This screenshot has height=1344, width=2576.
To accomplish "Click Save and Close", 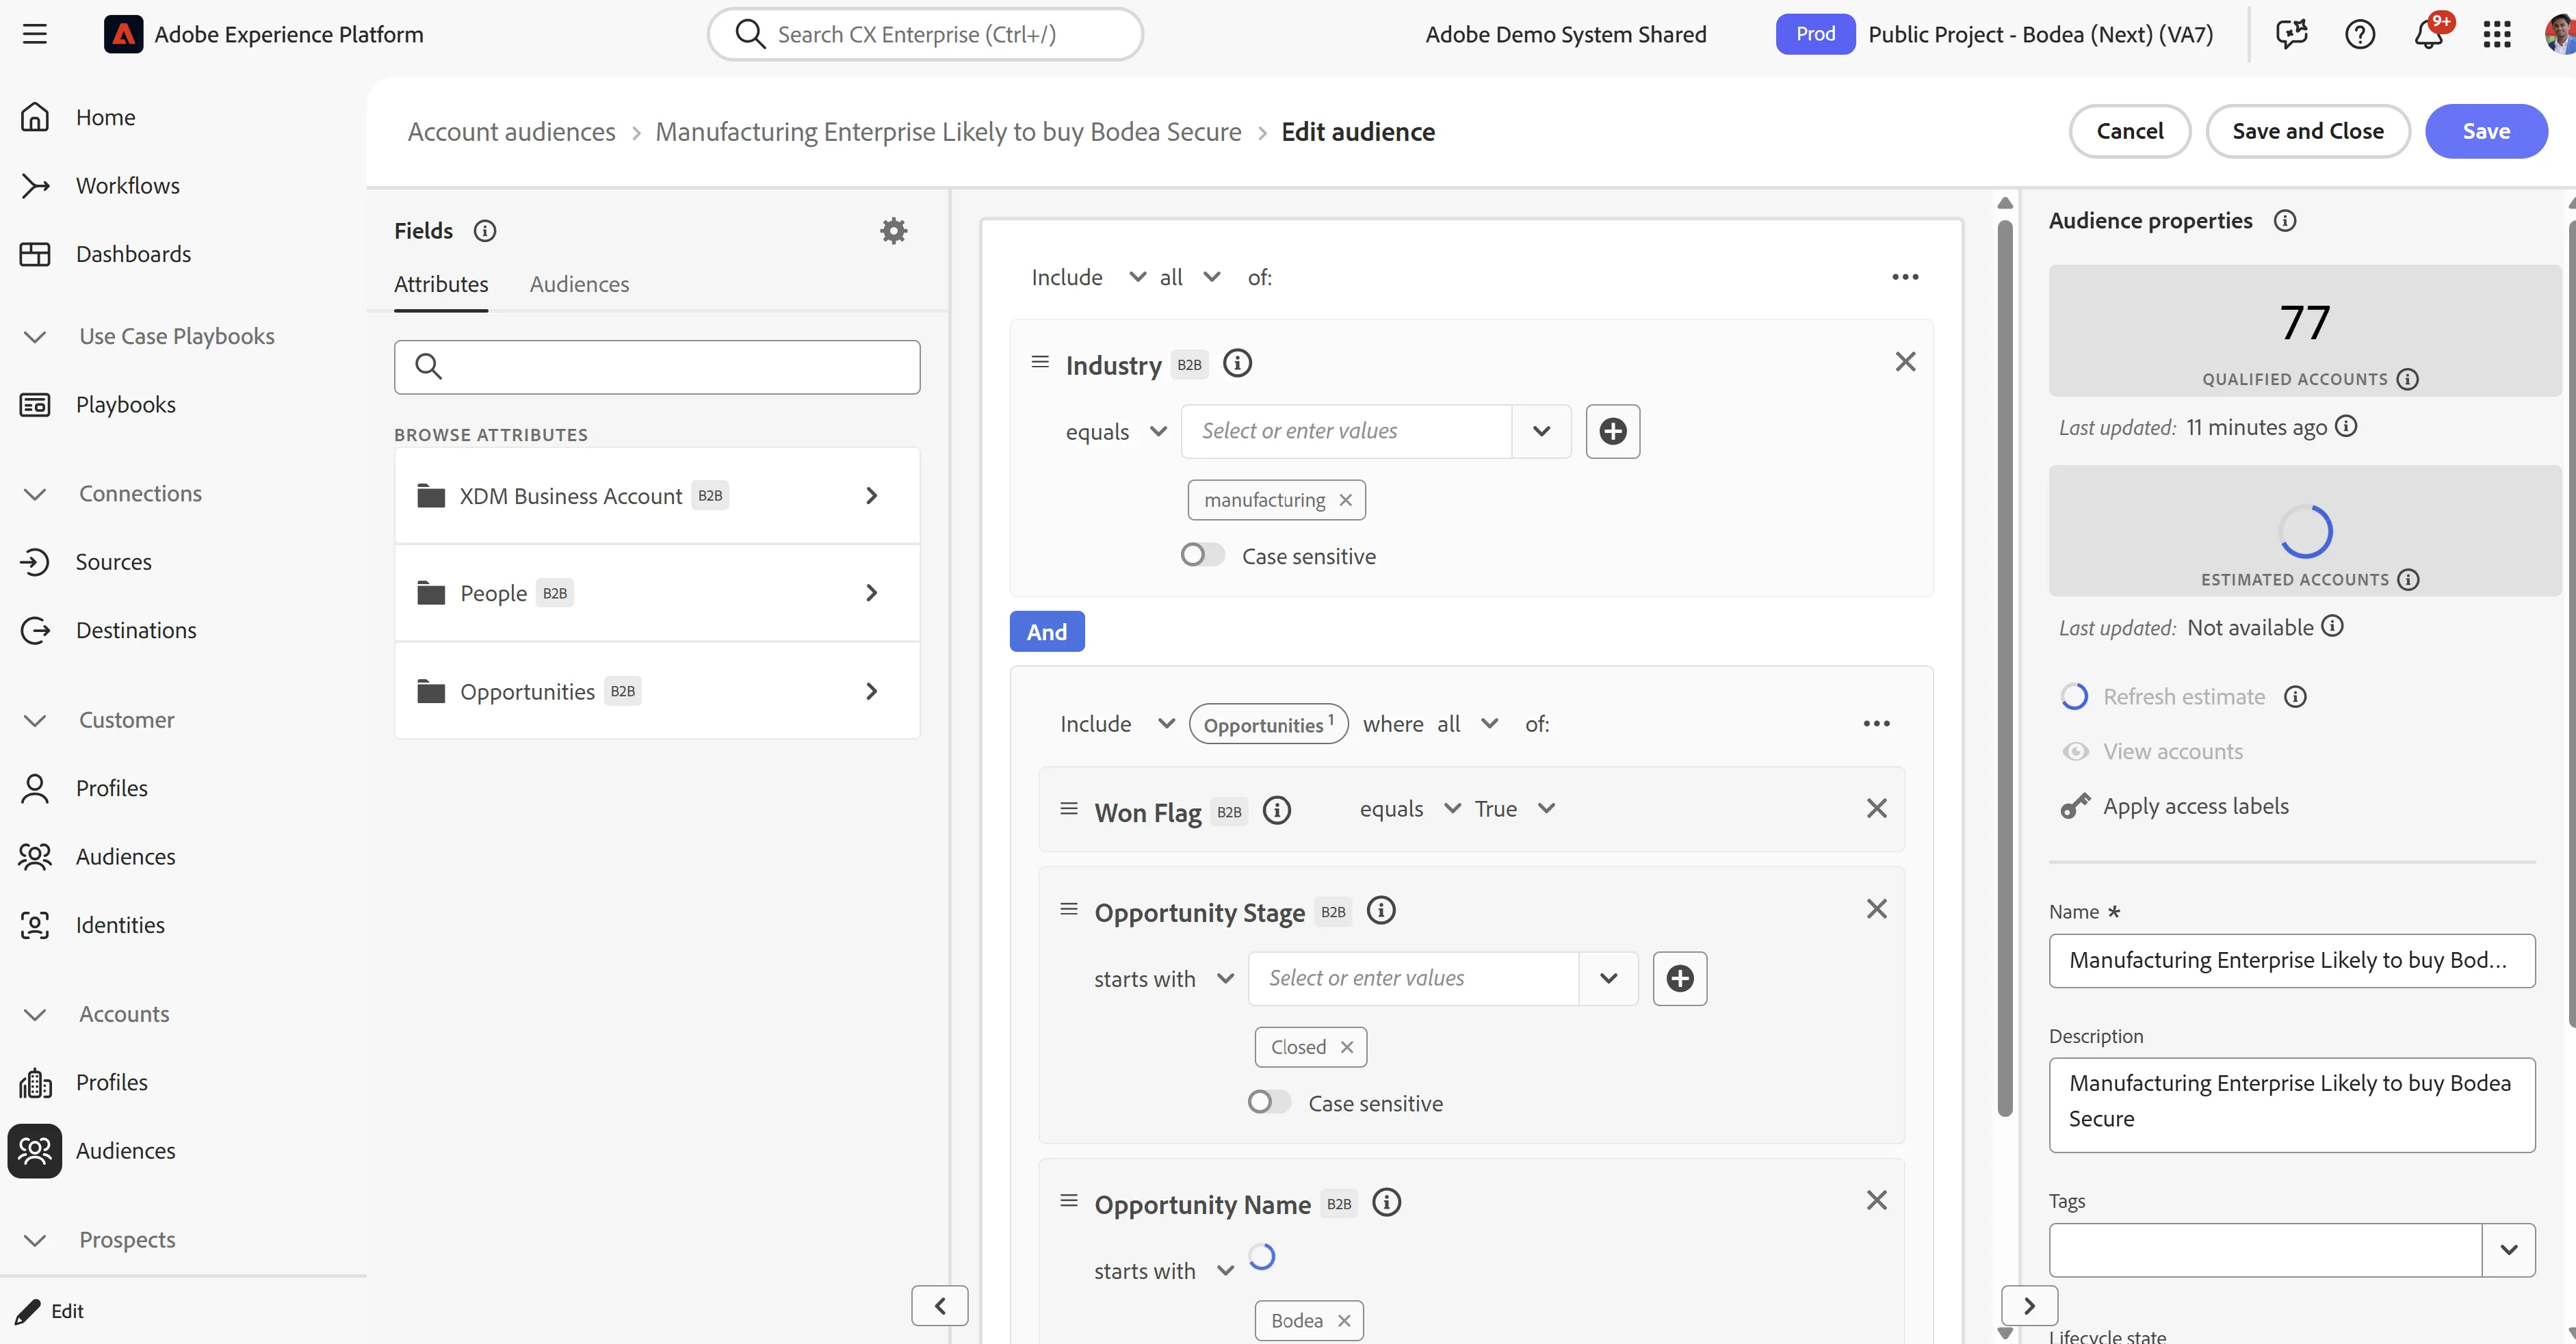I will 2308,131.
